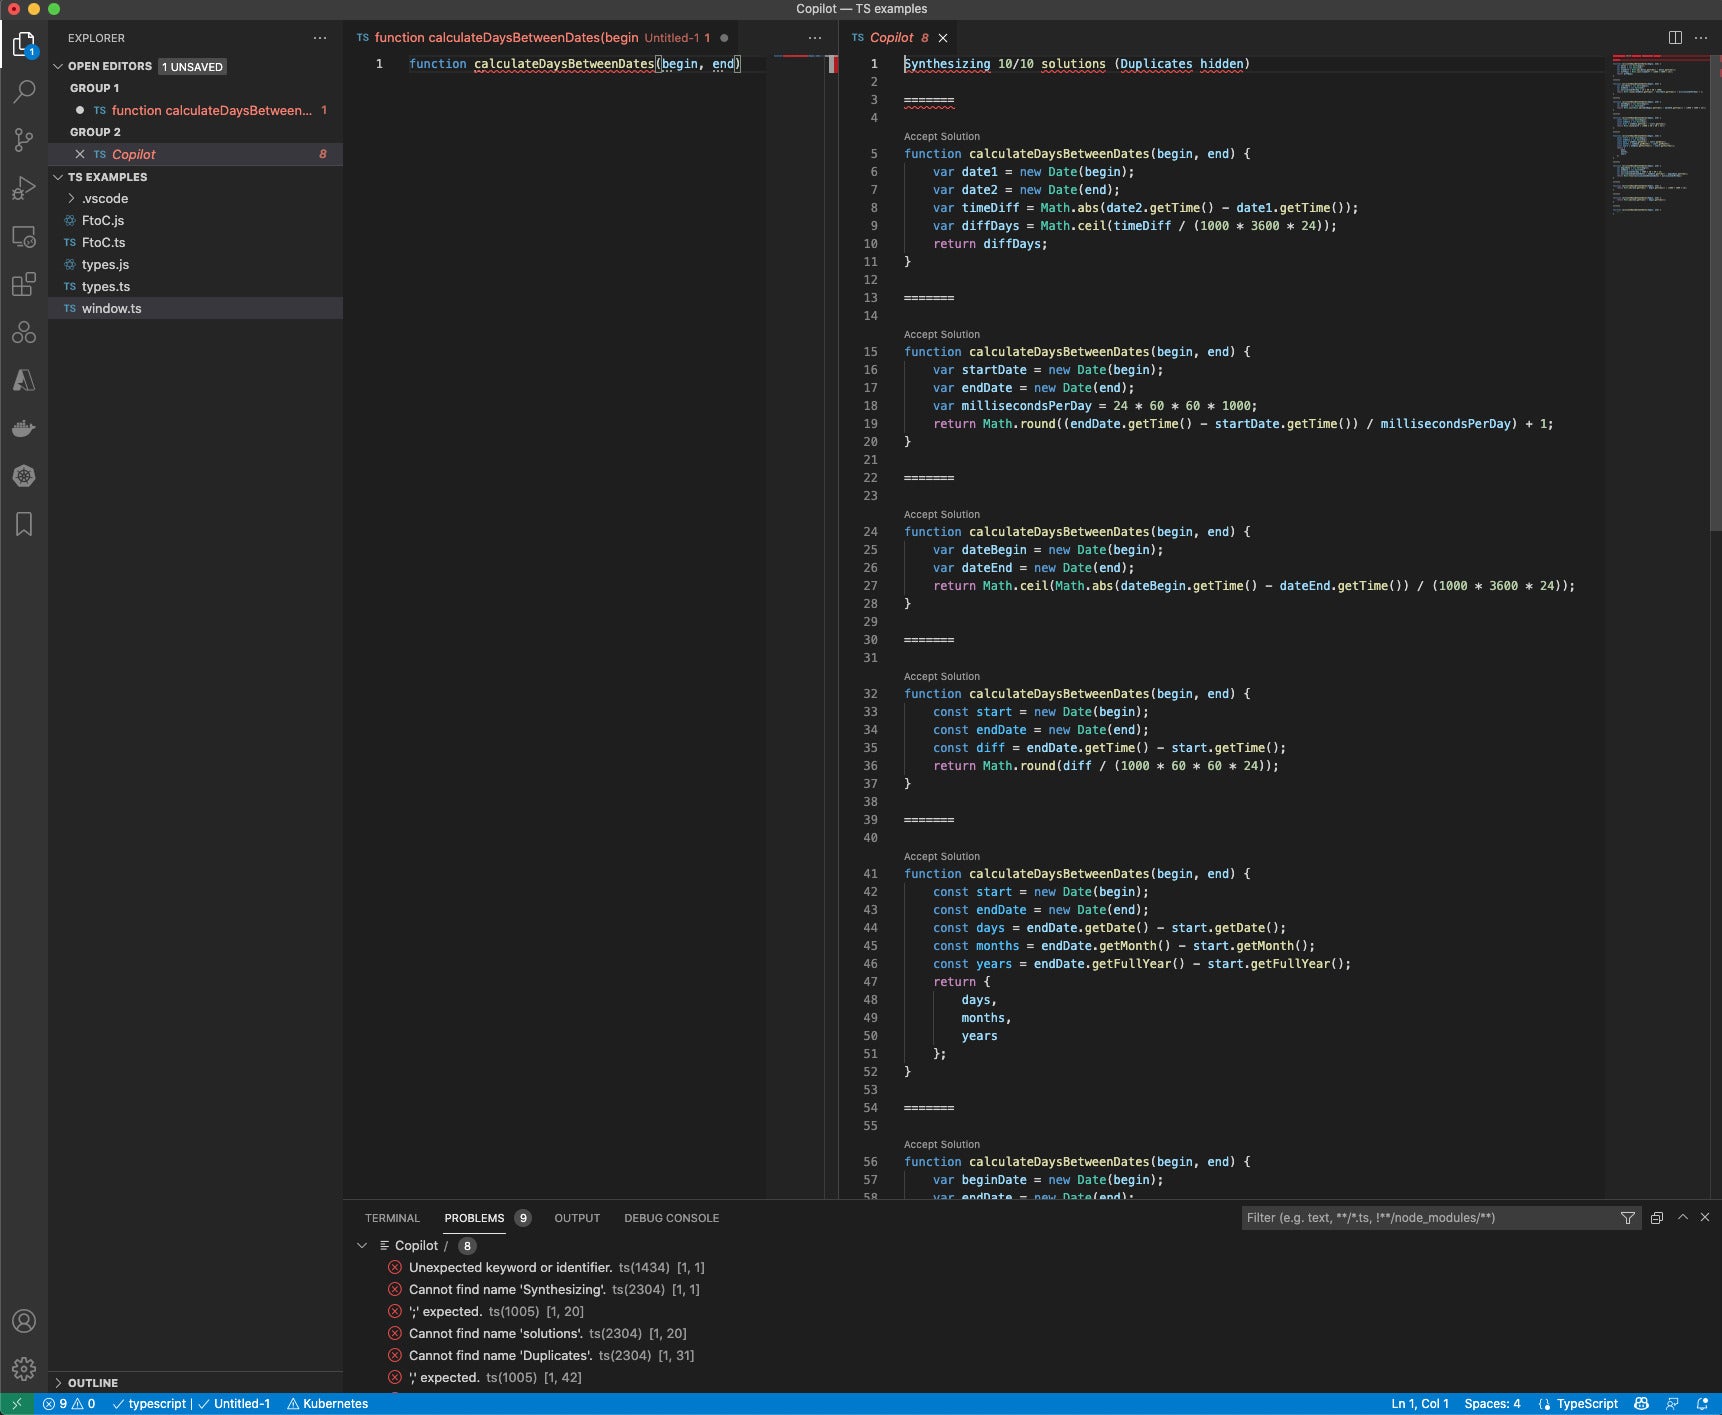Accept Solution above the date1 function
The height and width of the screenshot is (1415, 1722).
pyautogui.click(x=941, y=136)
